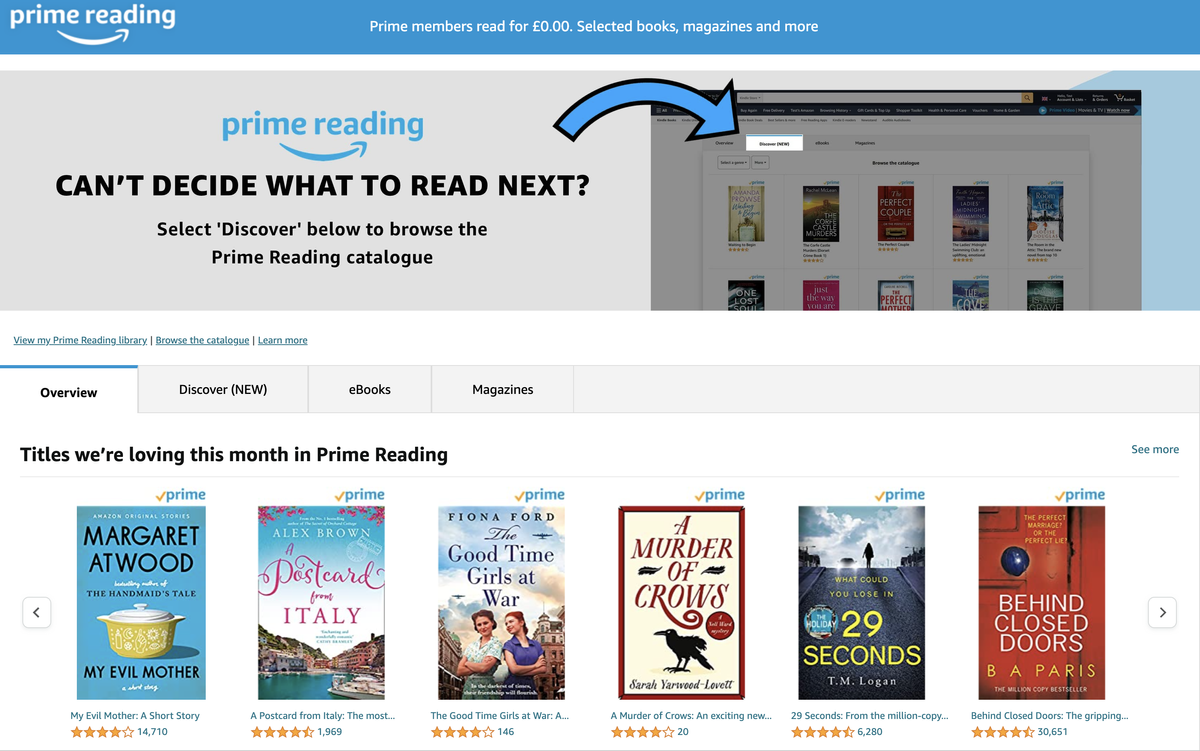Click title link The Good Time Girls at War
This screenshot has height=751, width=1200.
(500, 716)
